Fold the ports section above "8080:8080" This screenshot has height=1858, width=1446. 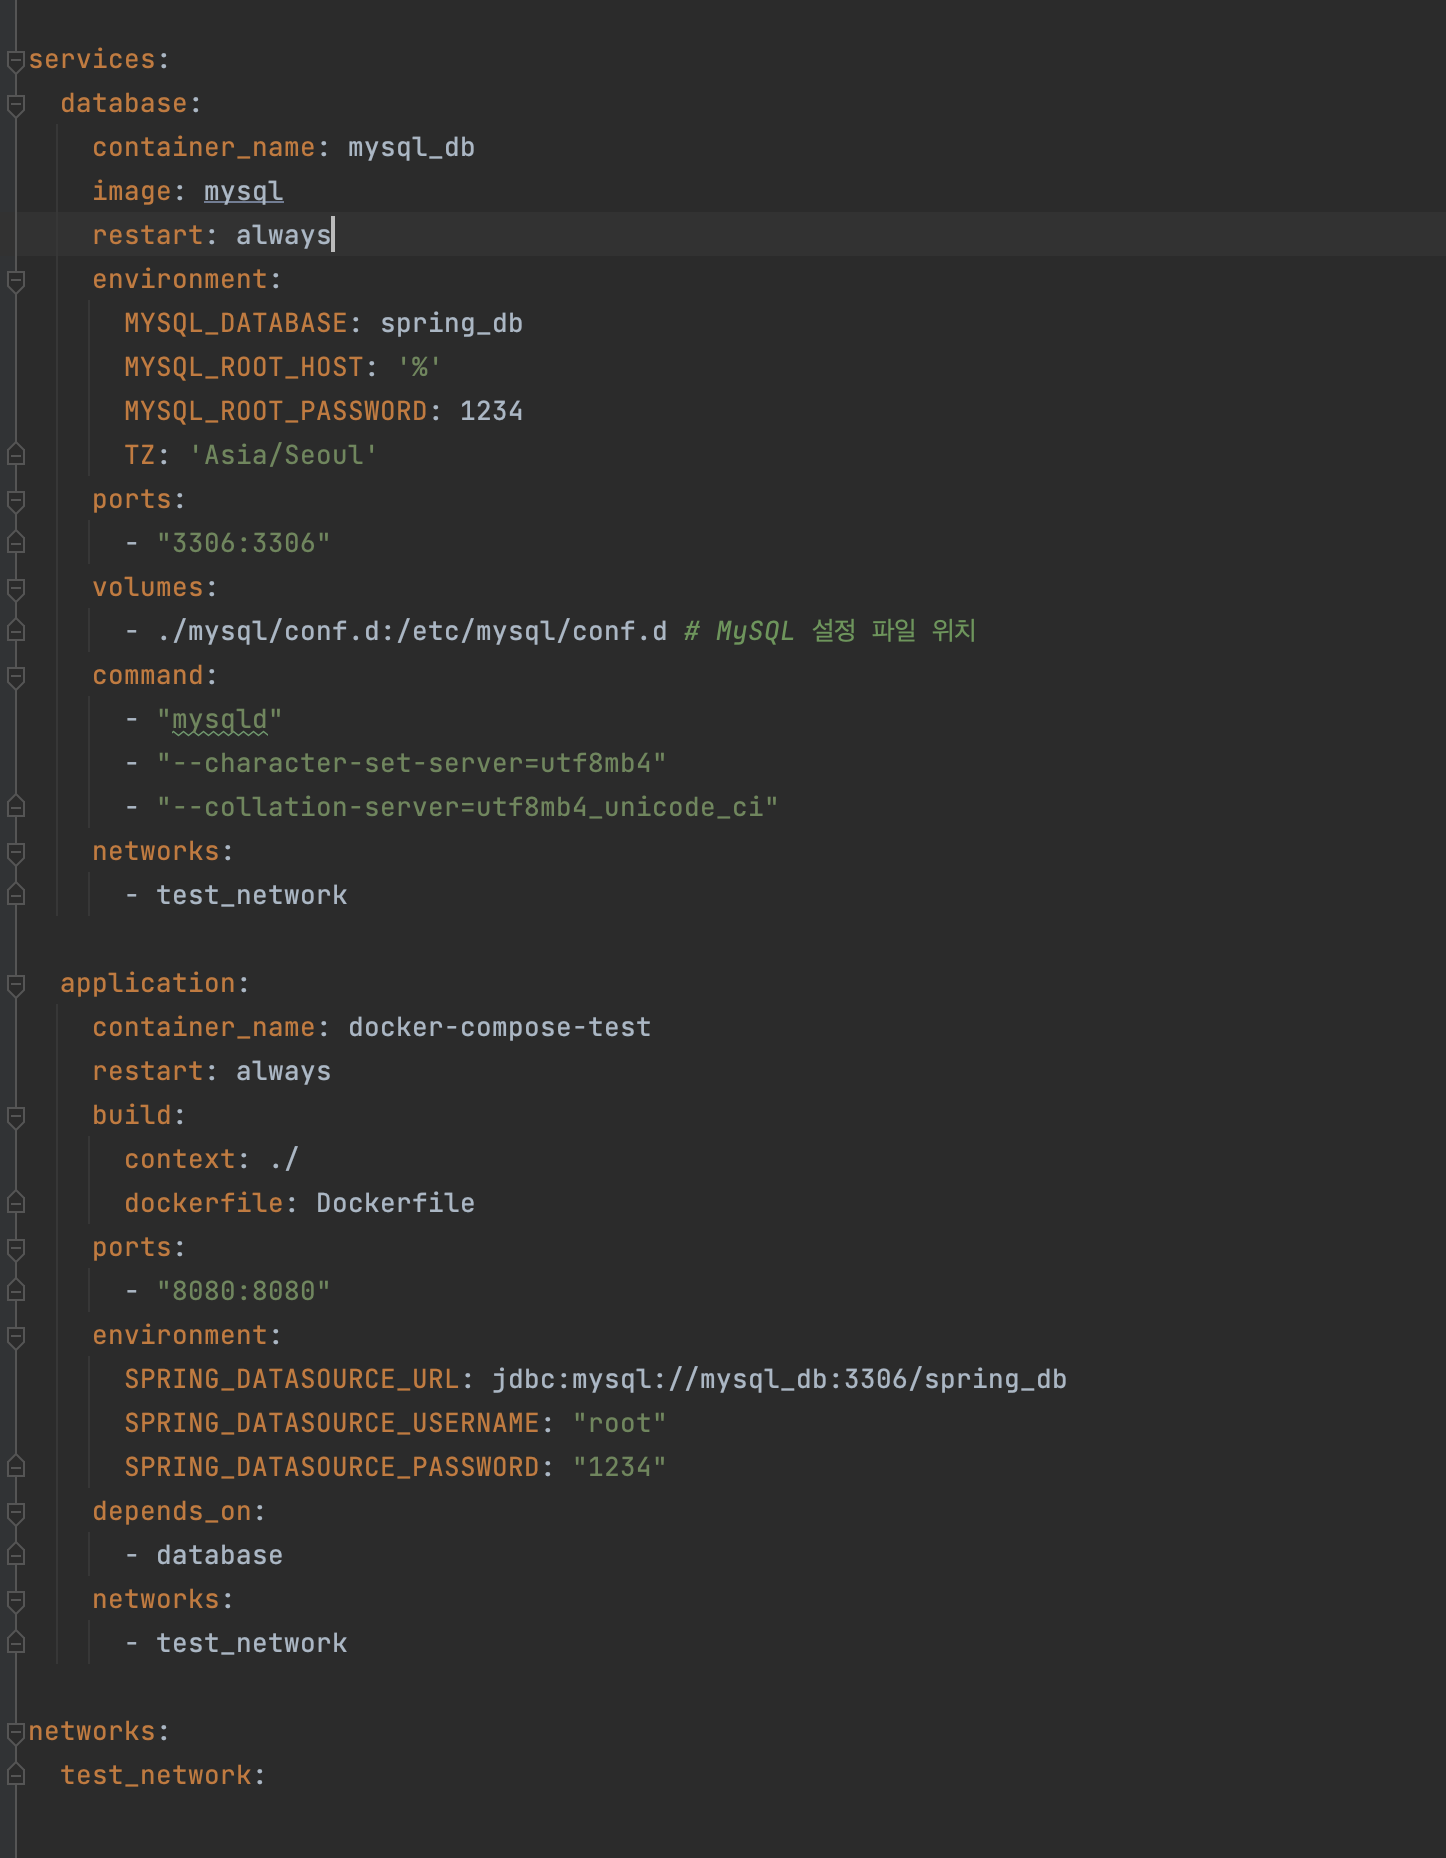click(x=15, y=1248)
